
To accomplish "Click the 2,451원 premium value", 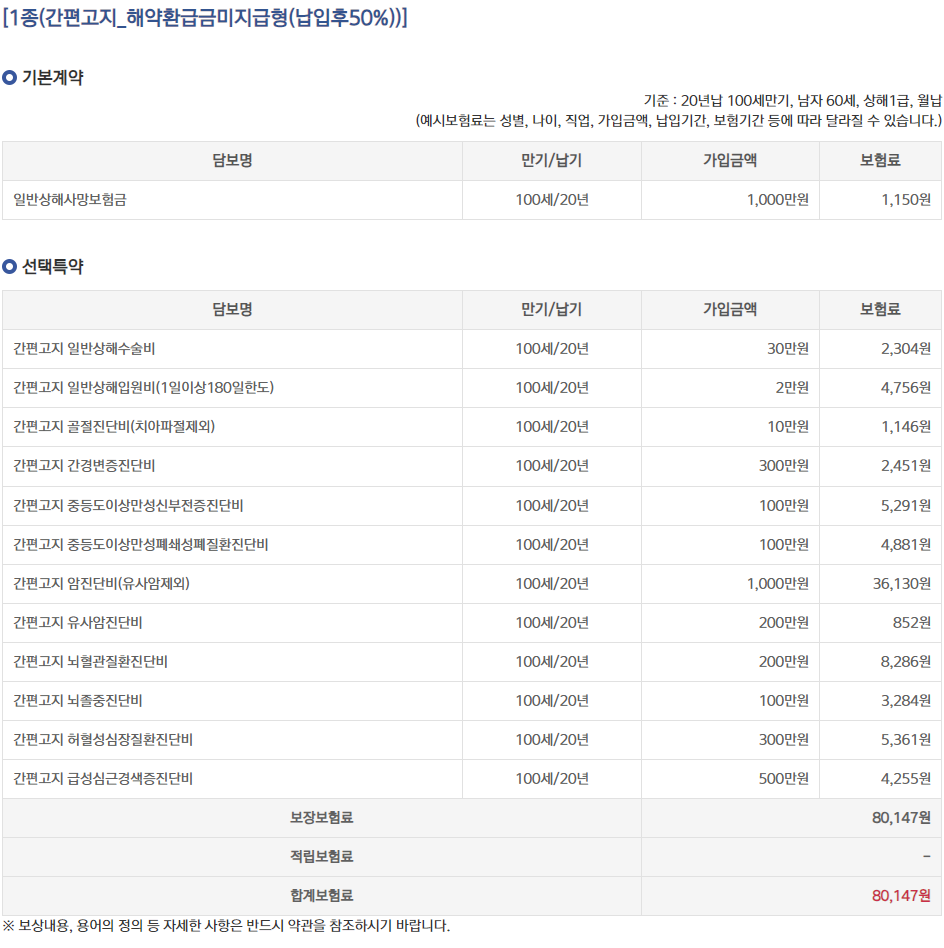I will (906, 466).
